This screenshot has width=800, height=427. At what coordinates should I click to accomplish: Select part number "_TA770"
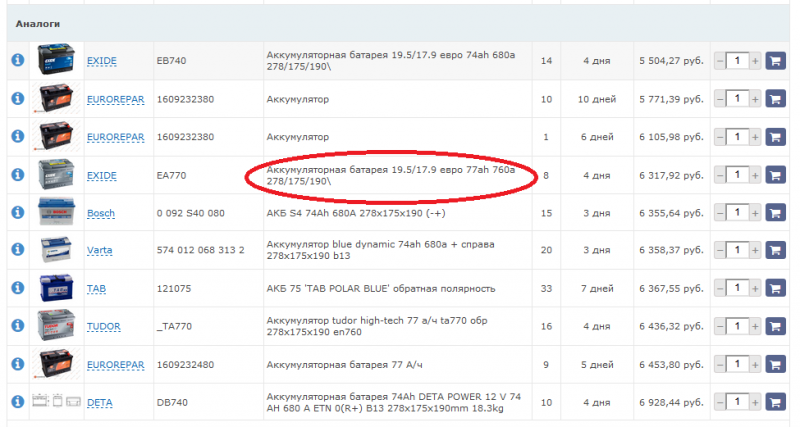(x=174, y=326)
